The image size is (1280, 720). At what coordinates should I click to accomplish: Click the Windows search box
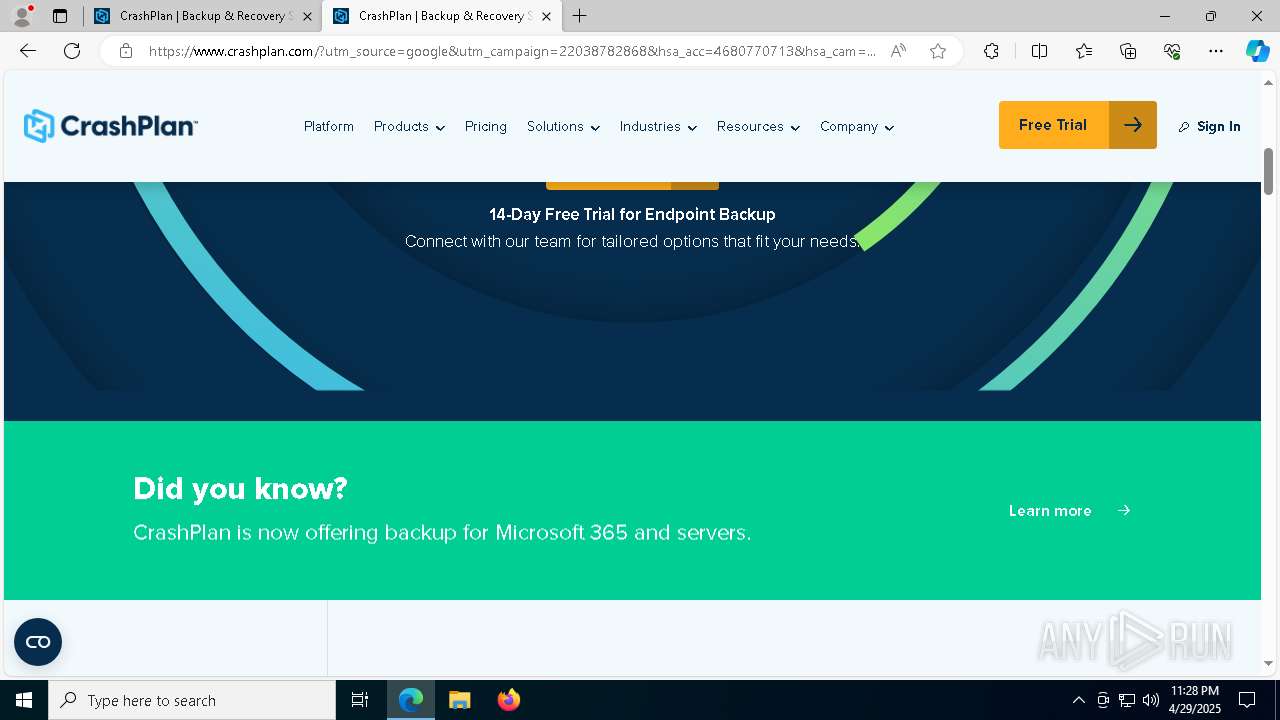192,700
